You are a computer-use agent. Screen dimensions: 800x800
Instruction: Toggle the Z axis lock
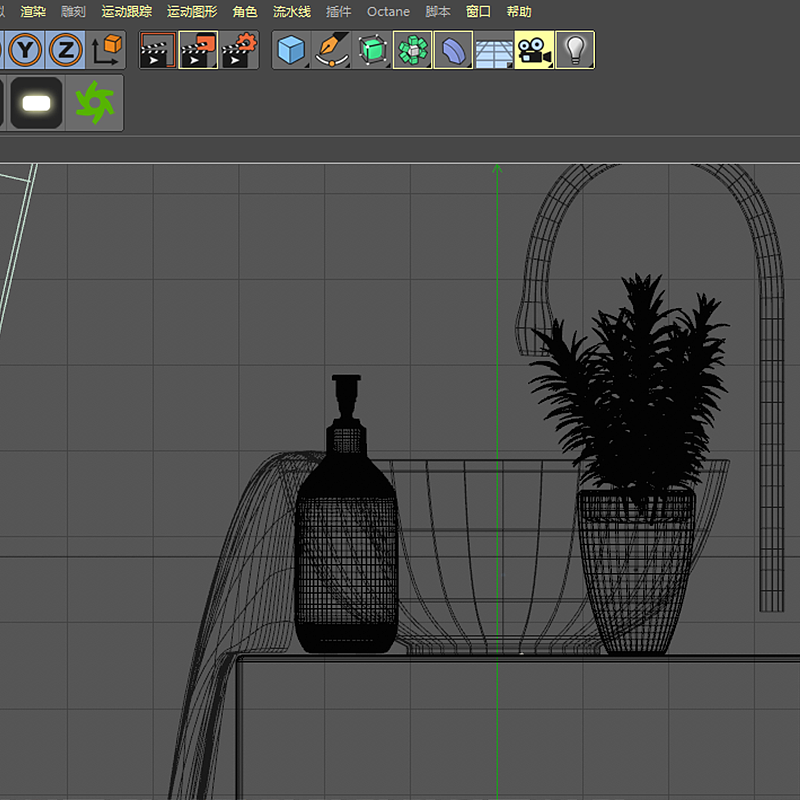(66, 49)
